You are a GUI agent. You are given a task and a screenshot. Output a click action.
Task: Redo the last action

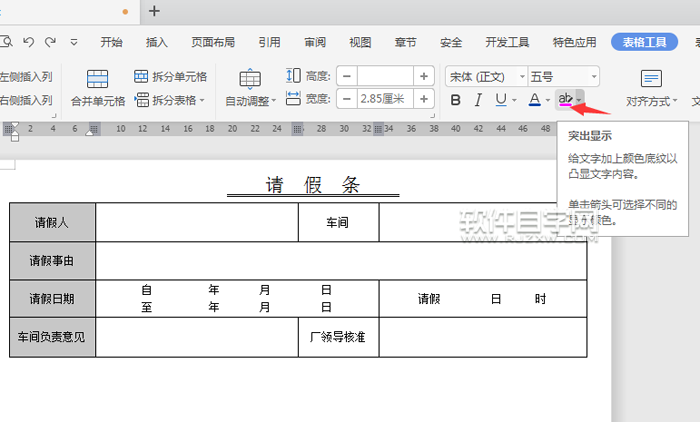[x=50, y=42]
